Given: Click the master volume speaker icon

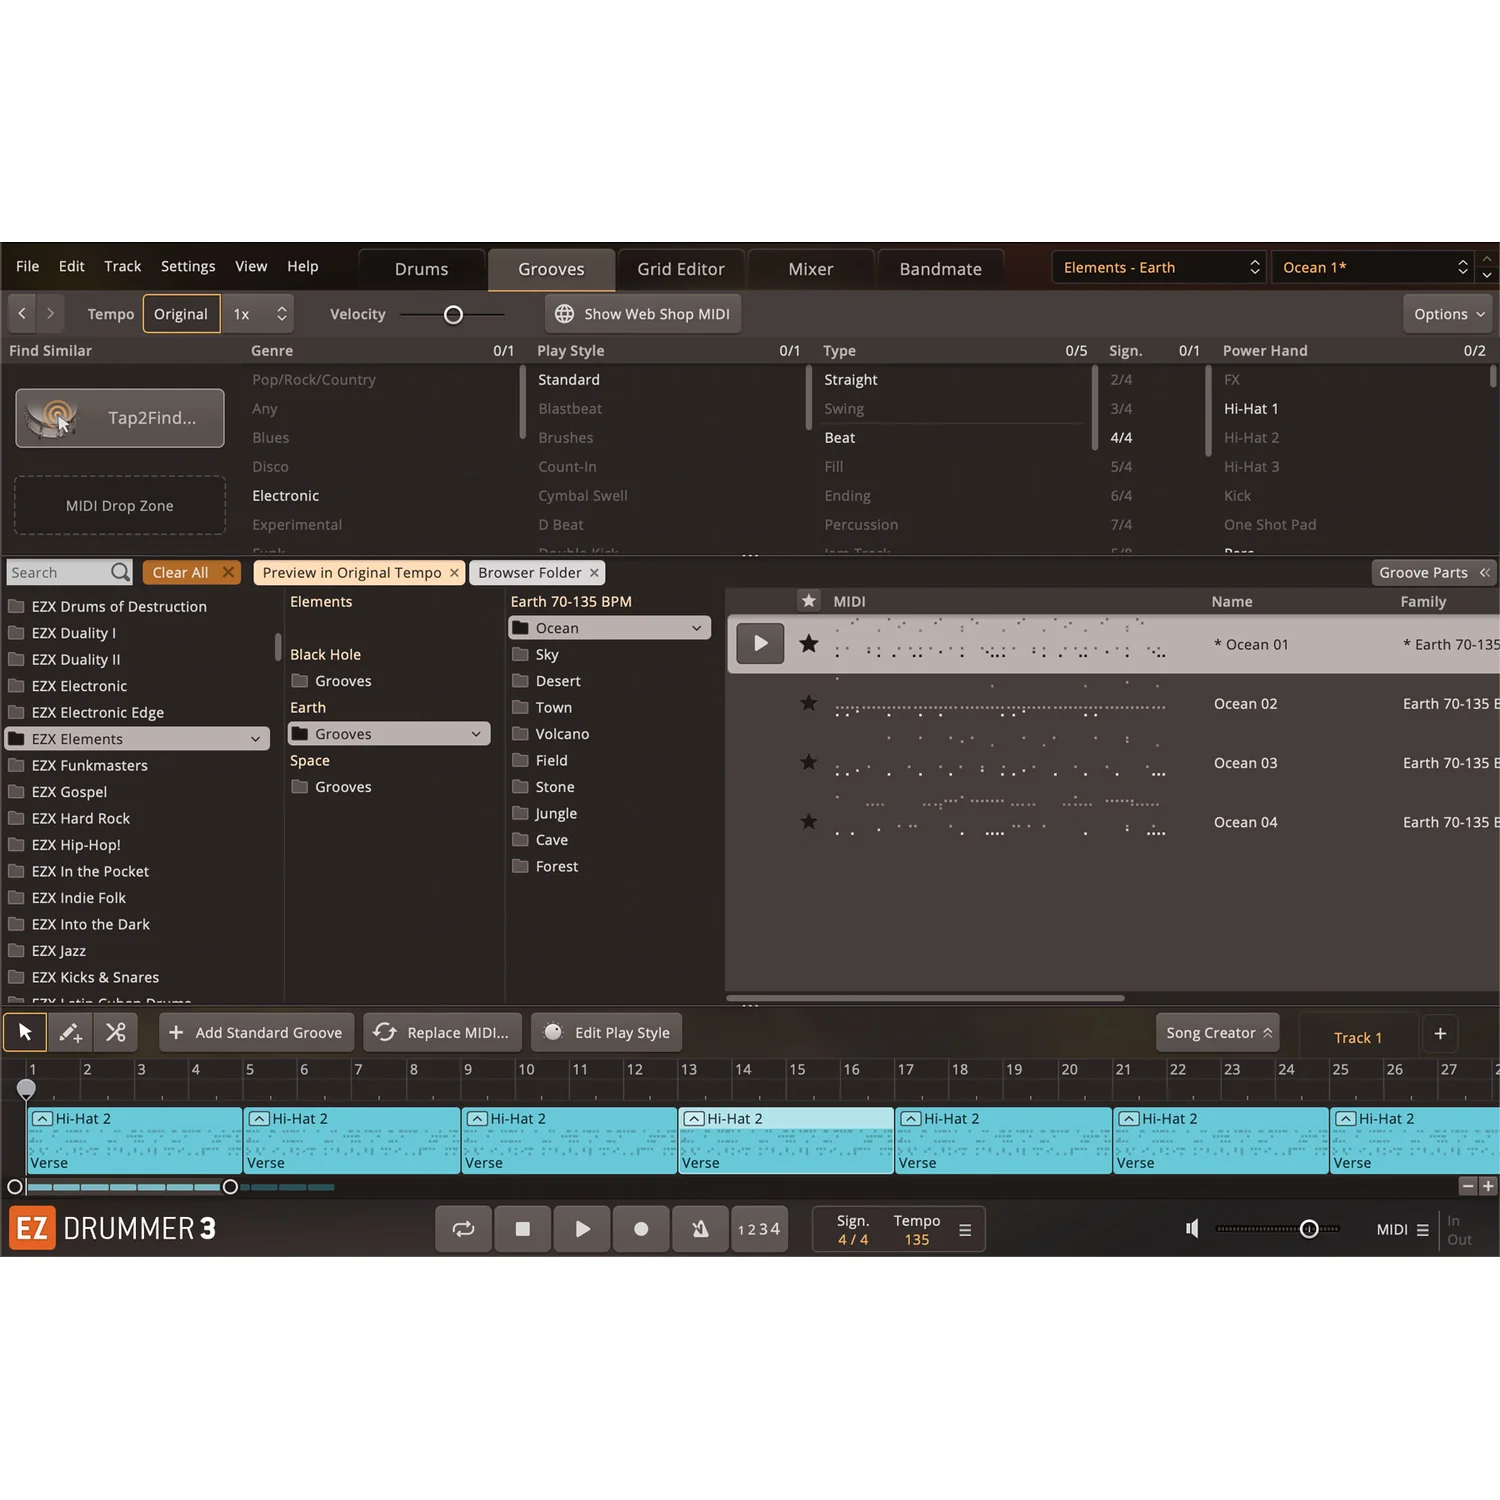Looking at the screenshot, I should [1192, 1229].
